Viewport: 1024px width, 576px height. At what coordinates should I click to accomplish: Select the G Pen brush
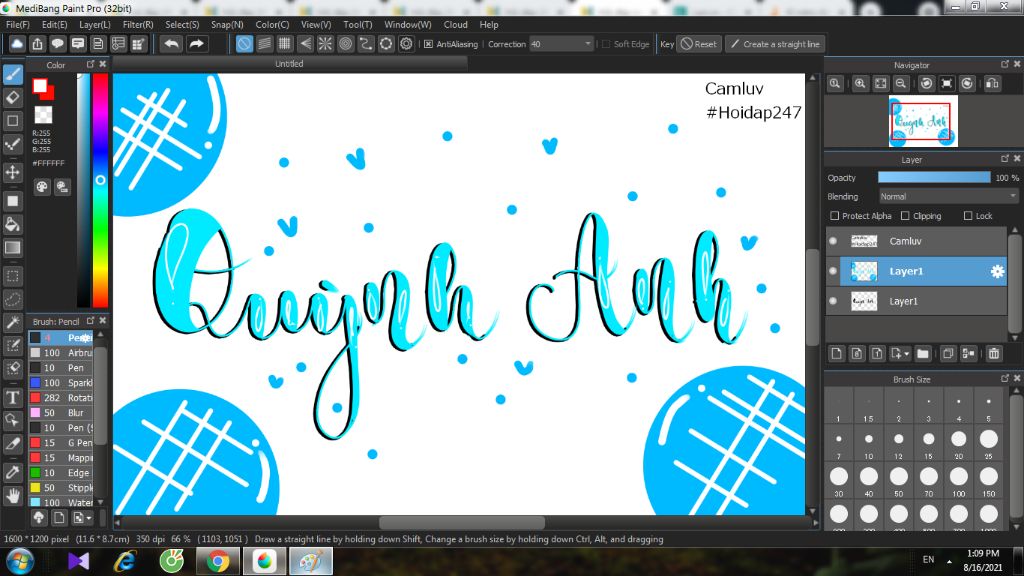click(x=61, y=443)
